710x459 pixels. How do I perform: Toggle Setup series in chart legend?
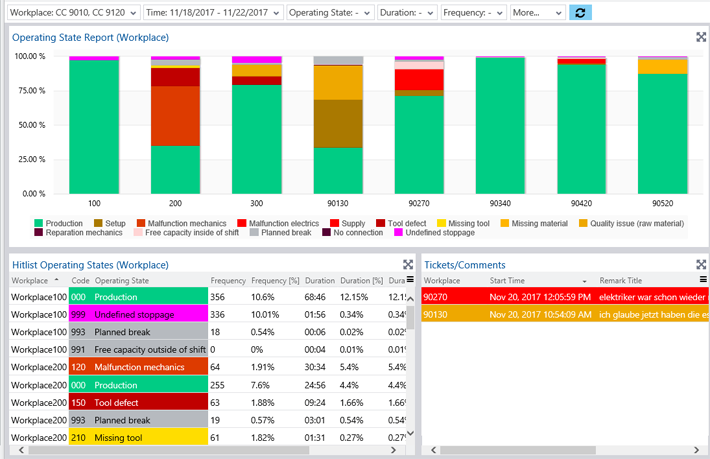(110, 223)
